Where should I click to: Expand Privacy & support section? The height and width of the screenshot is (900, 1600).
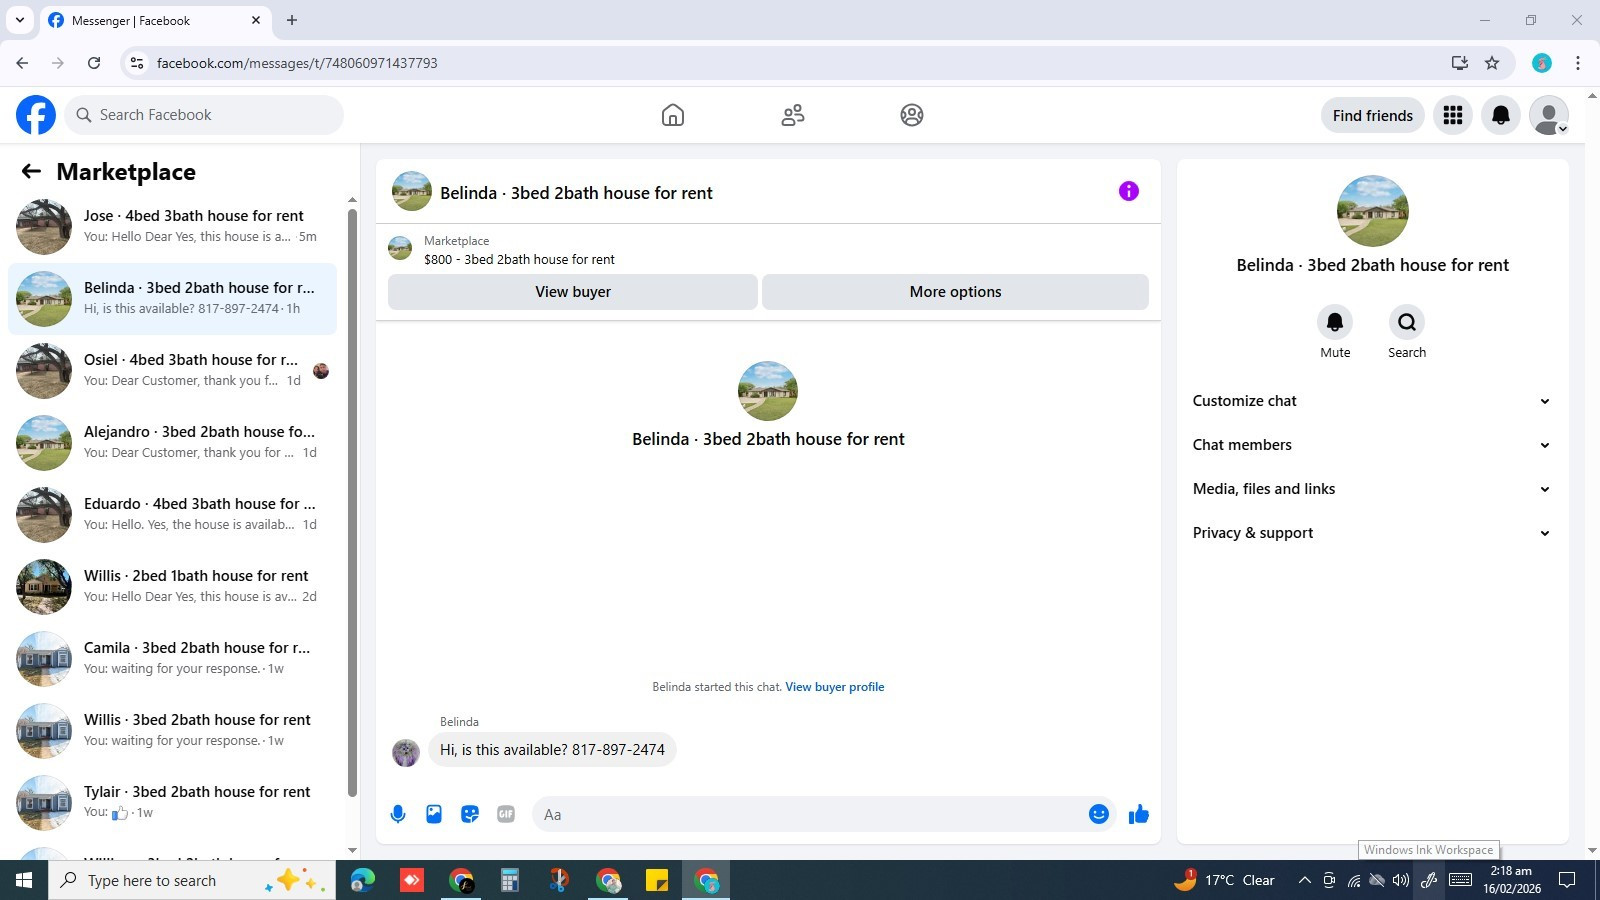point(1372,533)
